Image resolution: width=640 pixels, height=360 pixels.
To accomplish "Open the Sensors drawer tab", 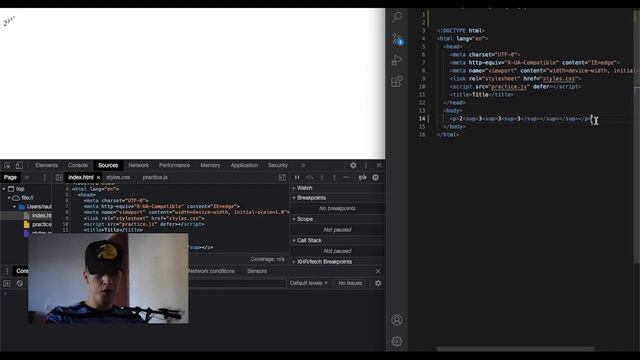I will [x=257, y=271].
